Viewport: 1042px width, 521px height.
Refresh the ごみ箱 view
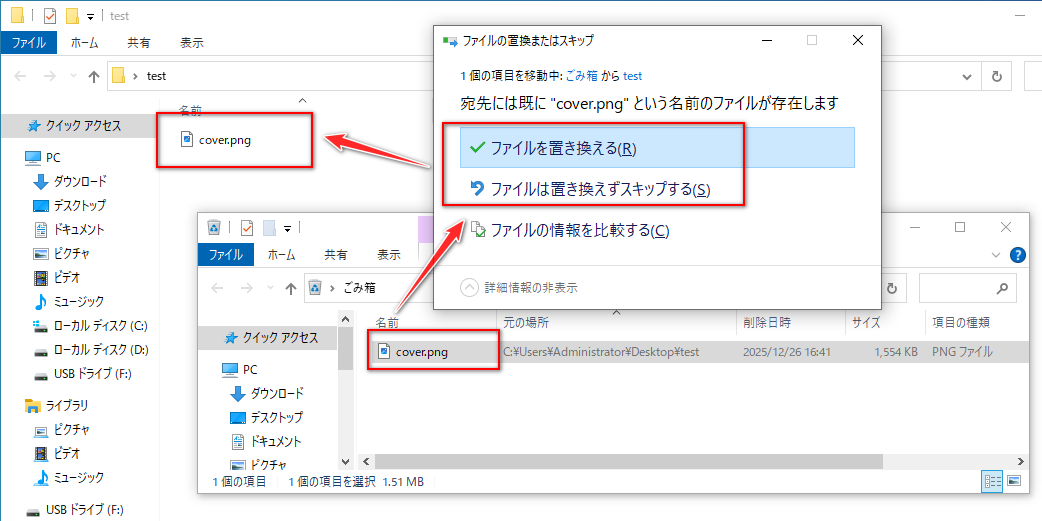tap(892, 288)
